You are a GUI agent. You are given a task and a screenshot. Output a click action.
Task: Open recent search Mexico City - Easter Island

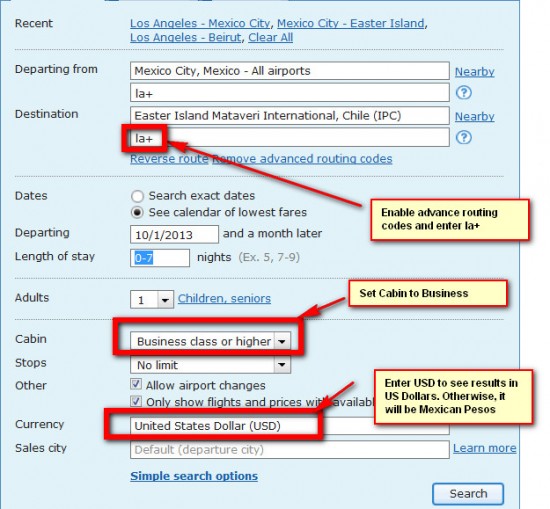[x=351, y=24]
